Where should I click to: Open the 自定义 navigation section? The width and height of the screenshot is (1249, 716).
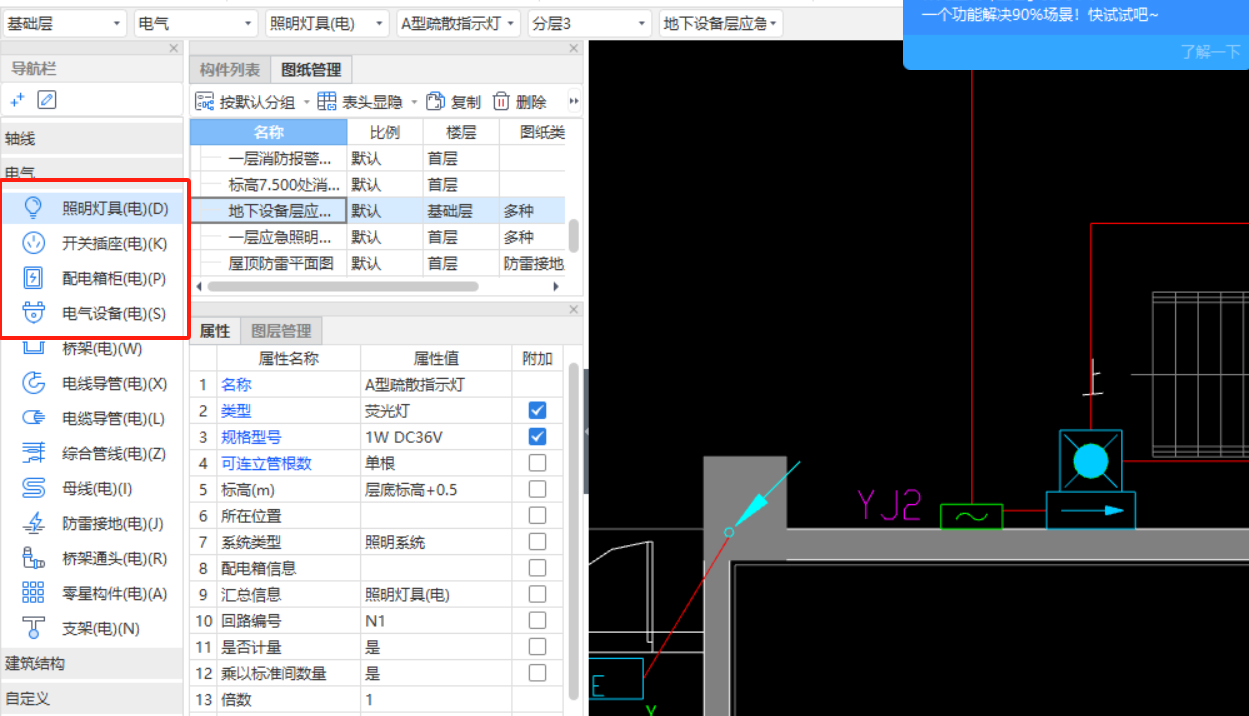[x=92, y=698]
